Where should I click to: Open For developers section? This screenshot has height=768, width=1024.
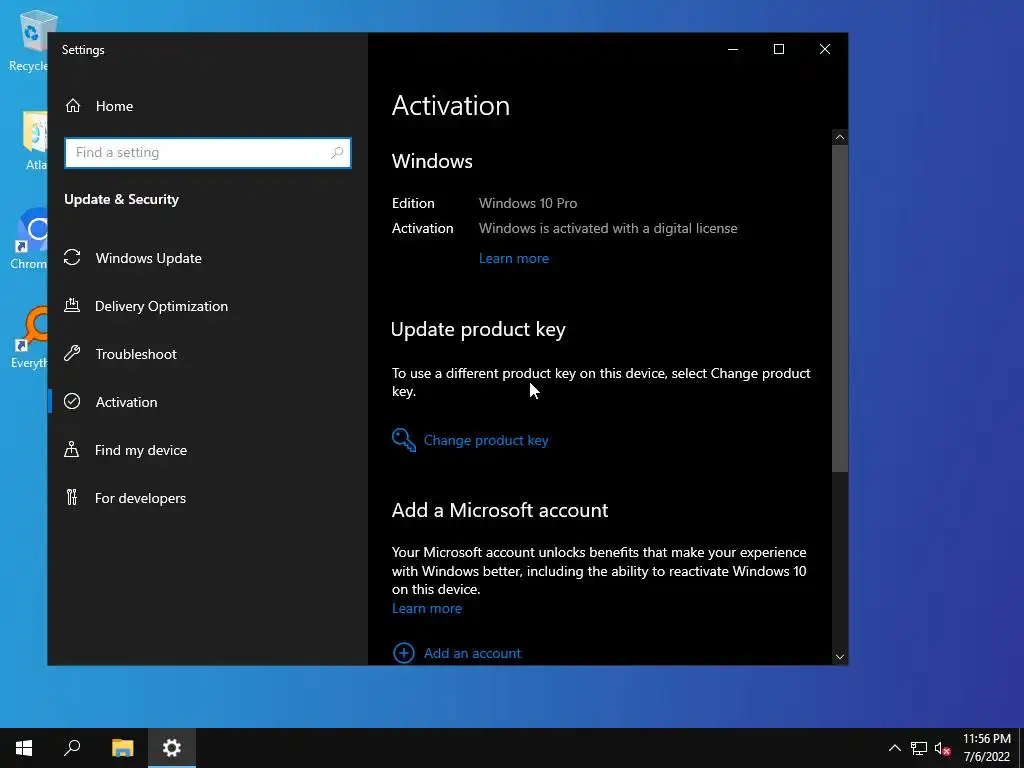208,498
